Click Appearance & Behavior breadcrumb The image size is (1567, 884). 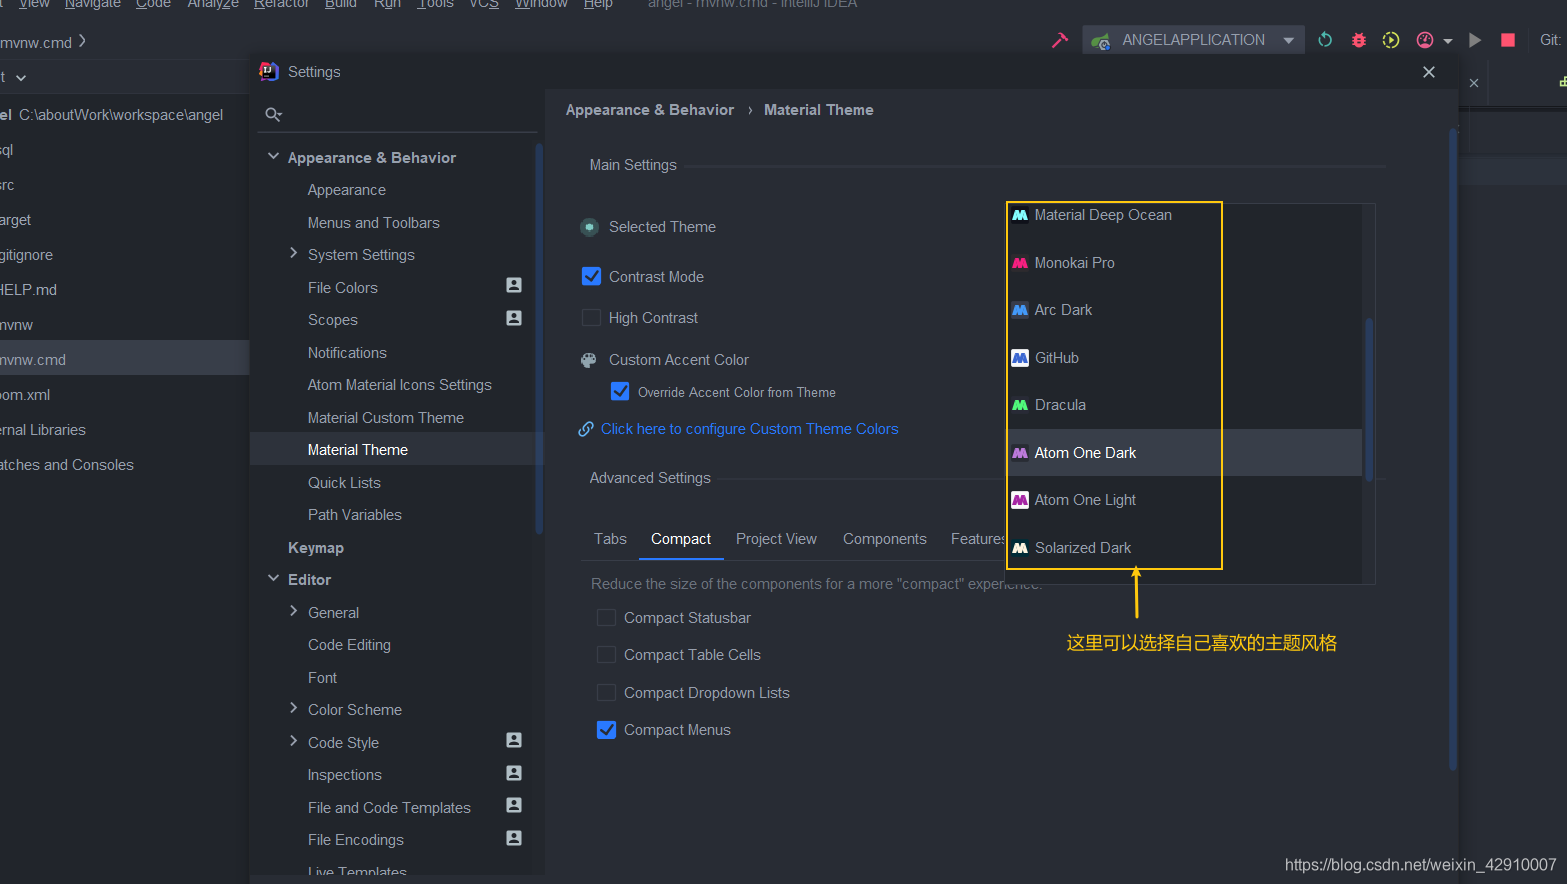(x=650, y=110)
